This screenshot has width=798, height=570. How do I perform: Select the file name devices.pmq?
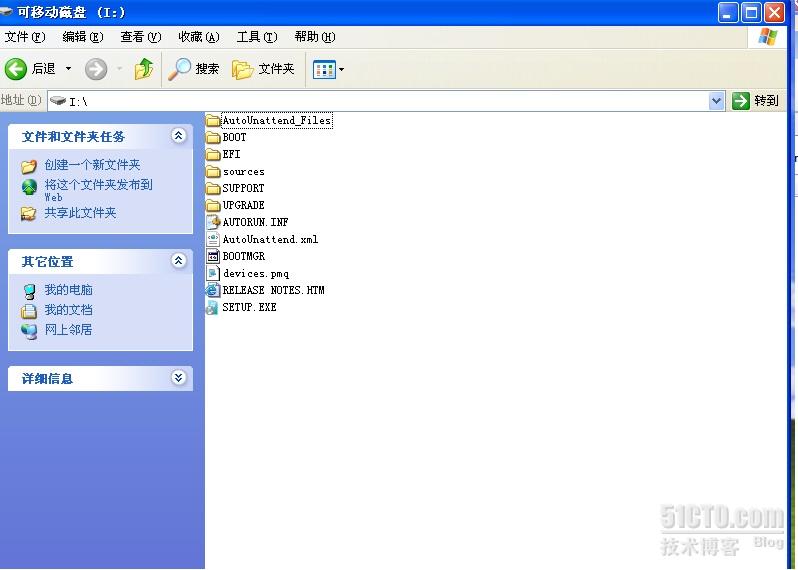pyautogui.click(x=255, y=273)
